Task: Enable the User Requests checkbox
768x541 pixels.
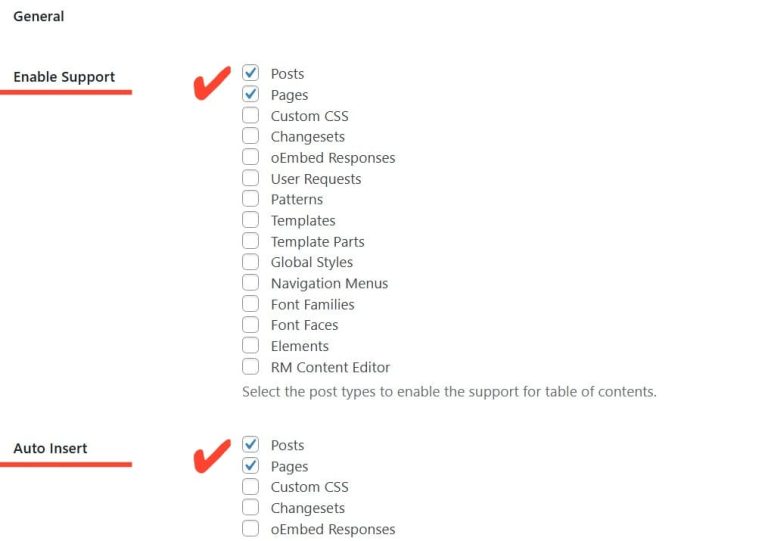Action: point(250,178)
